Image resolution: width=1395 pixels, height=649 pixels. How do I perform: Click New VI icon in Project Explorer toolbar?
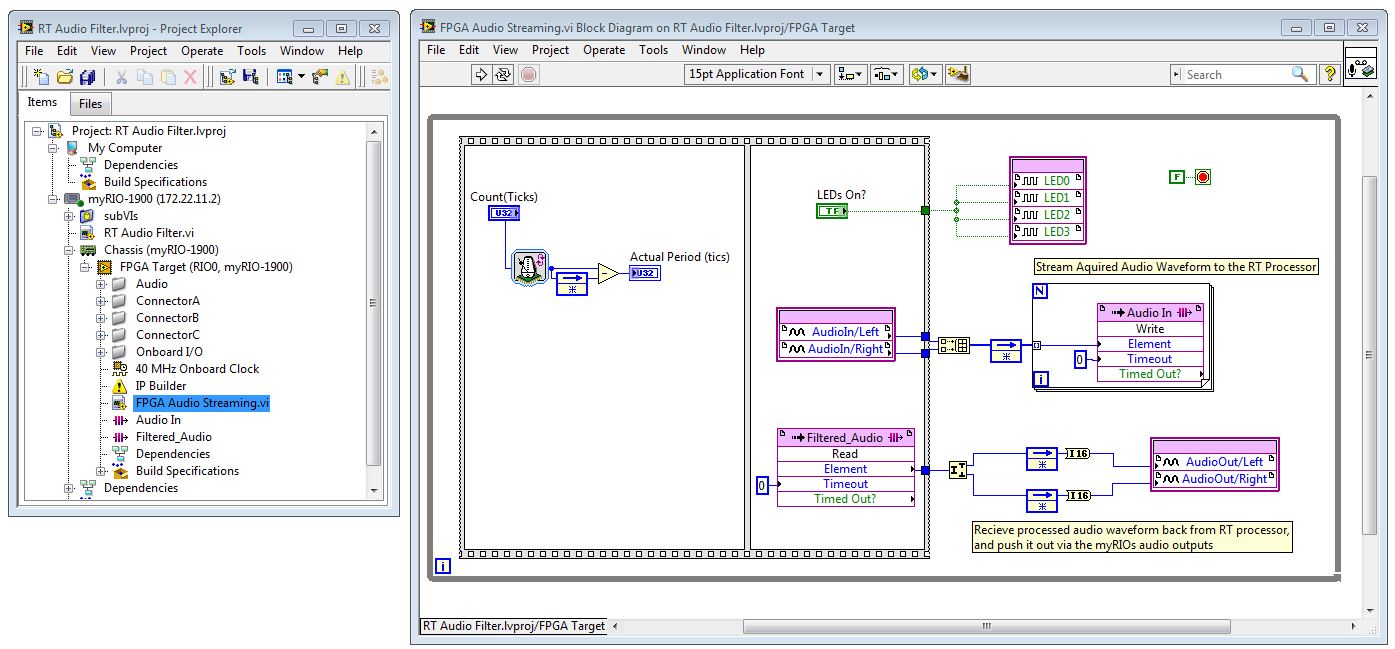click(40, 76)
